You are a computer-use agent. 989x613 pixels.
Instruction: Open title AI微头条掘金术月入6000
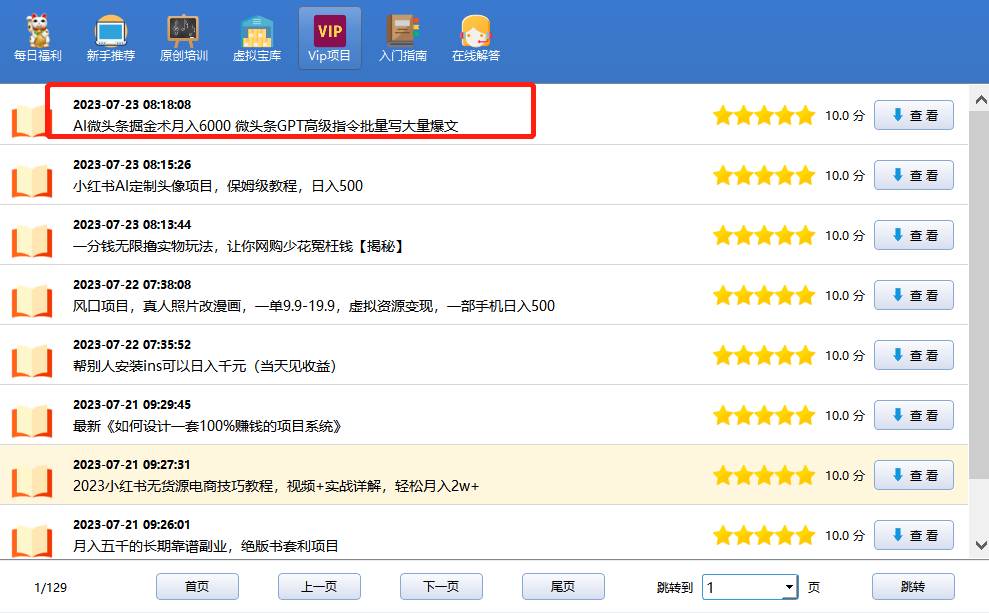(x=266, y=126)
